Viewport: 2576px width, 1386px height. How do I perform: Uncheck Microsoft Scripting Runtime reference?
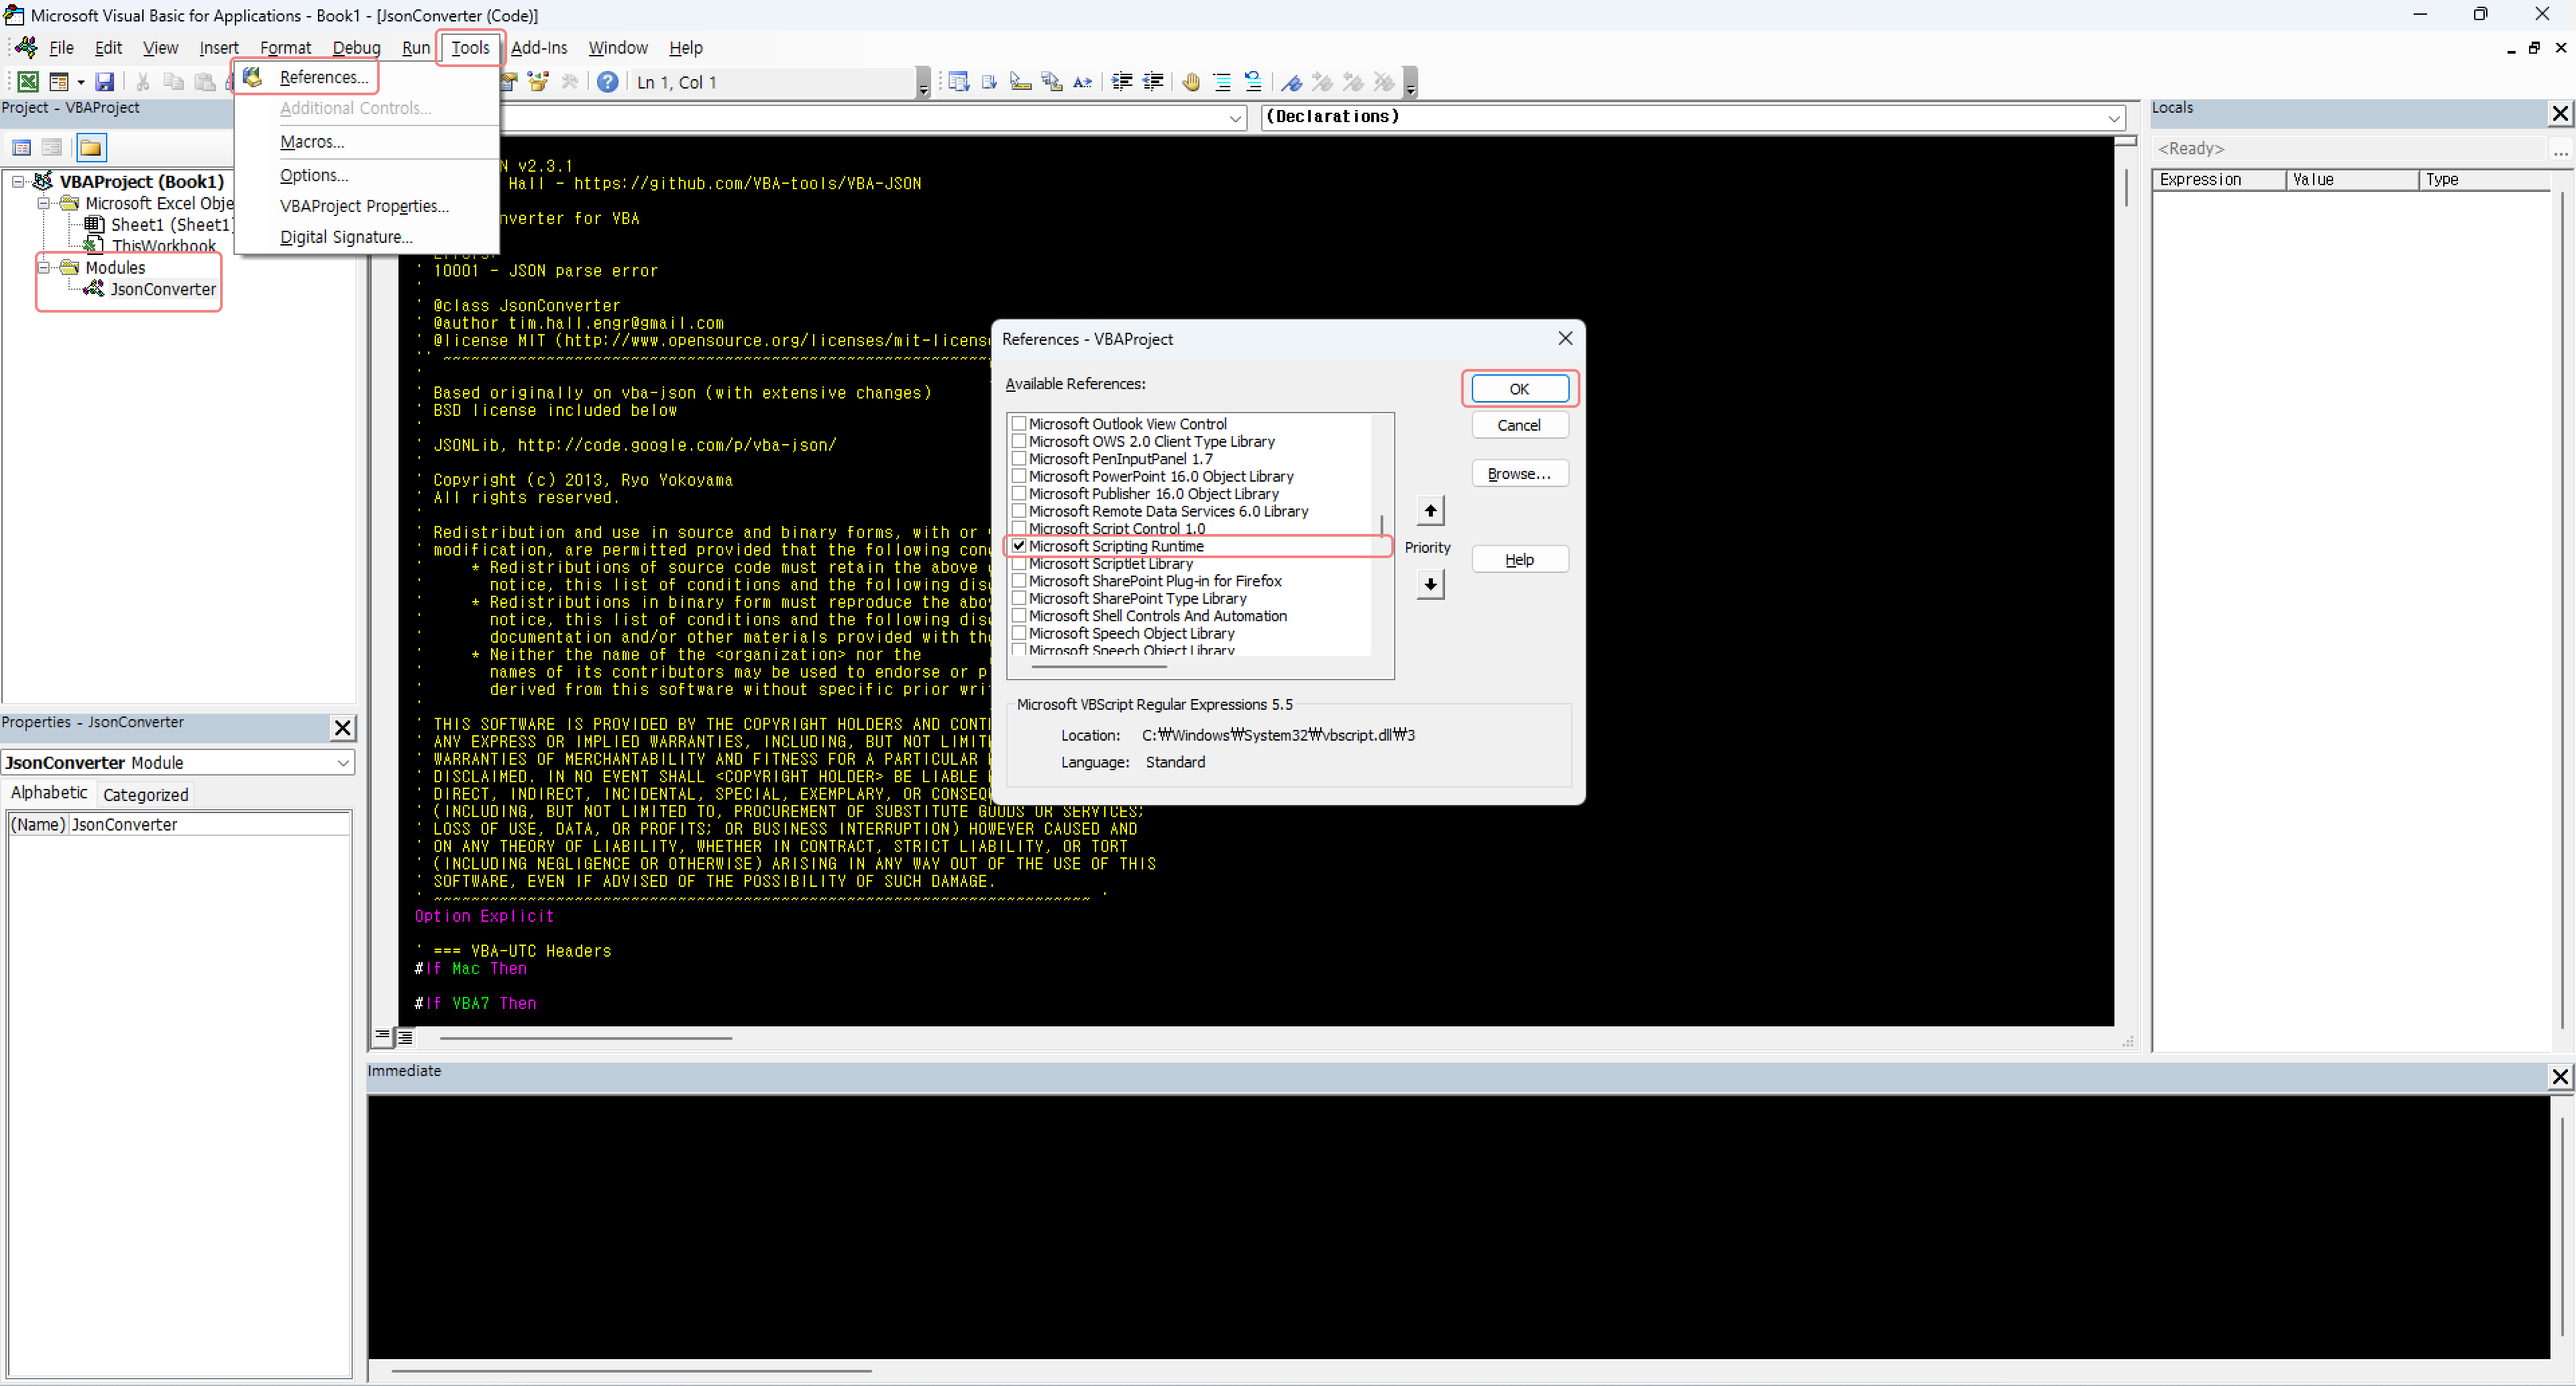click(x=1019, y=546)
